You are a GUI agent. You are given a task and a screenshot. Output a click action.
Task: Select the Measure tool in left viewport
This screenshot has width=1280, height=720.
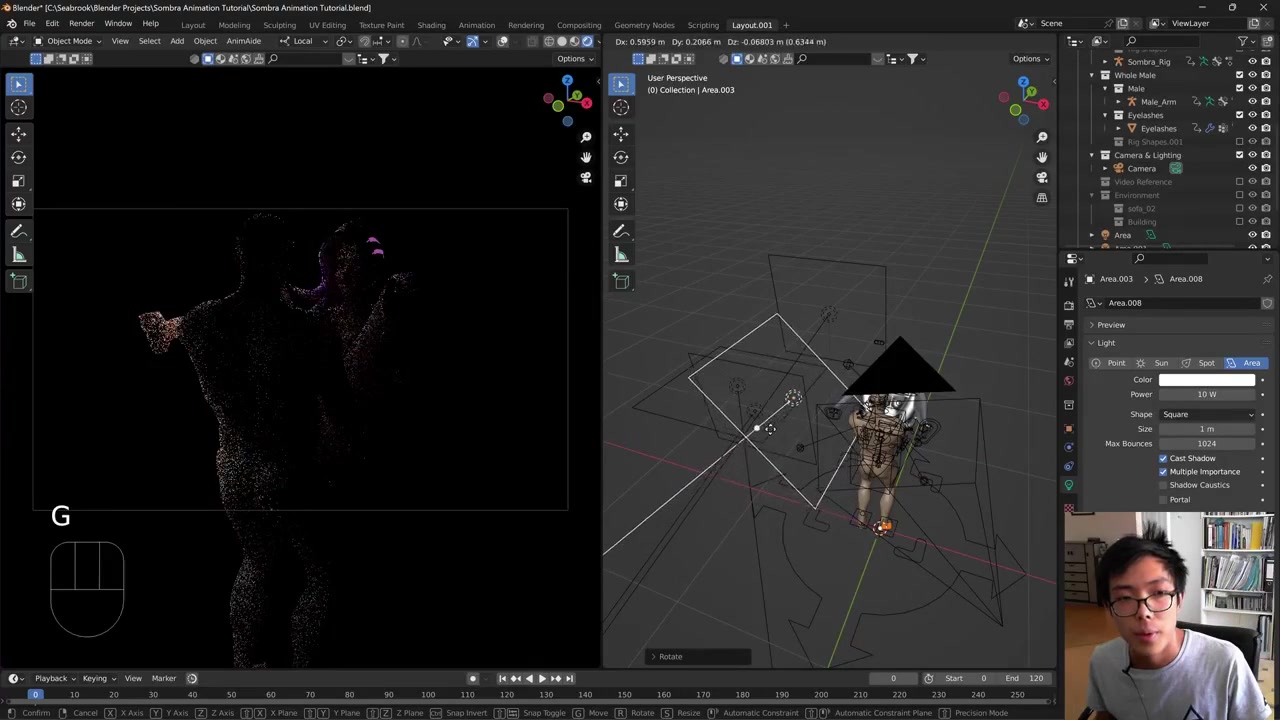click(19, 255)
